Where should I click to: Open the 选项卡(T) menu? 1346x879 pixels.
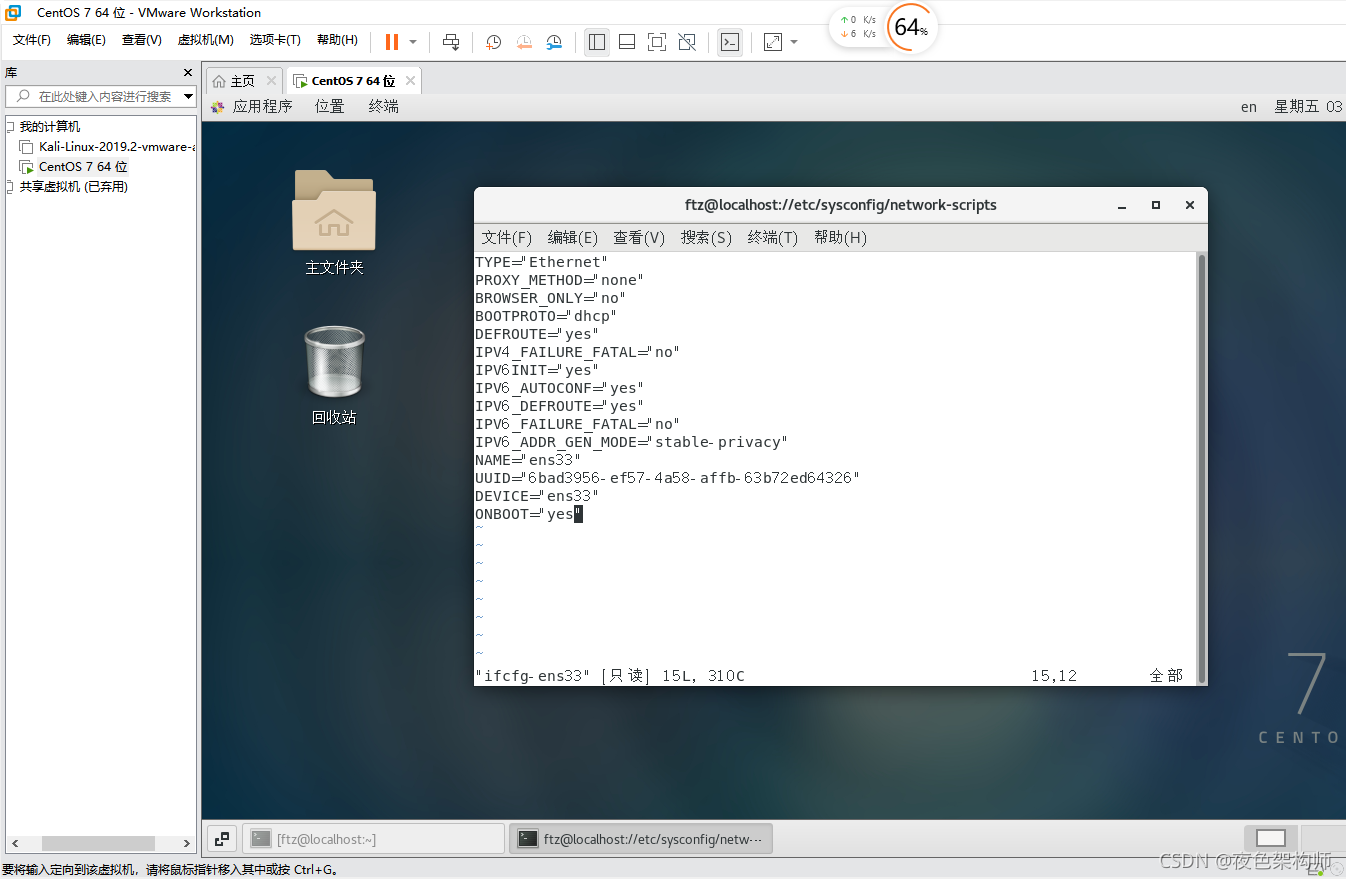[x=275, y=40]
